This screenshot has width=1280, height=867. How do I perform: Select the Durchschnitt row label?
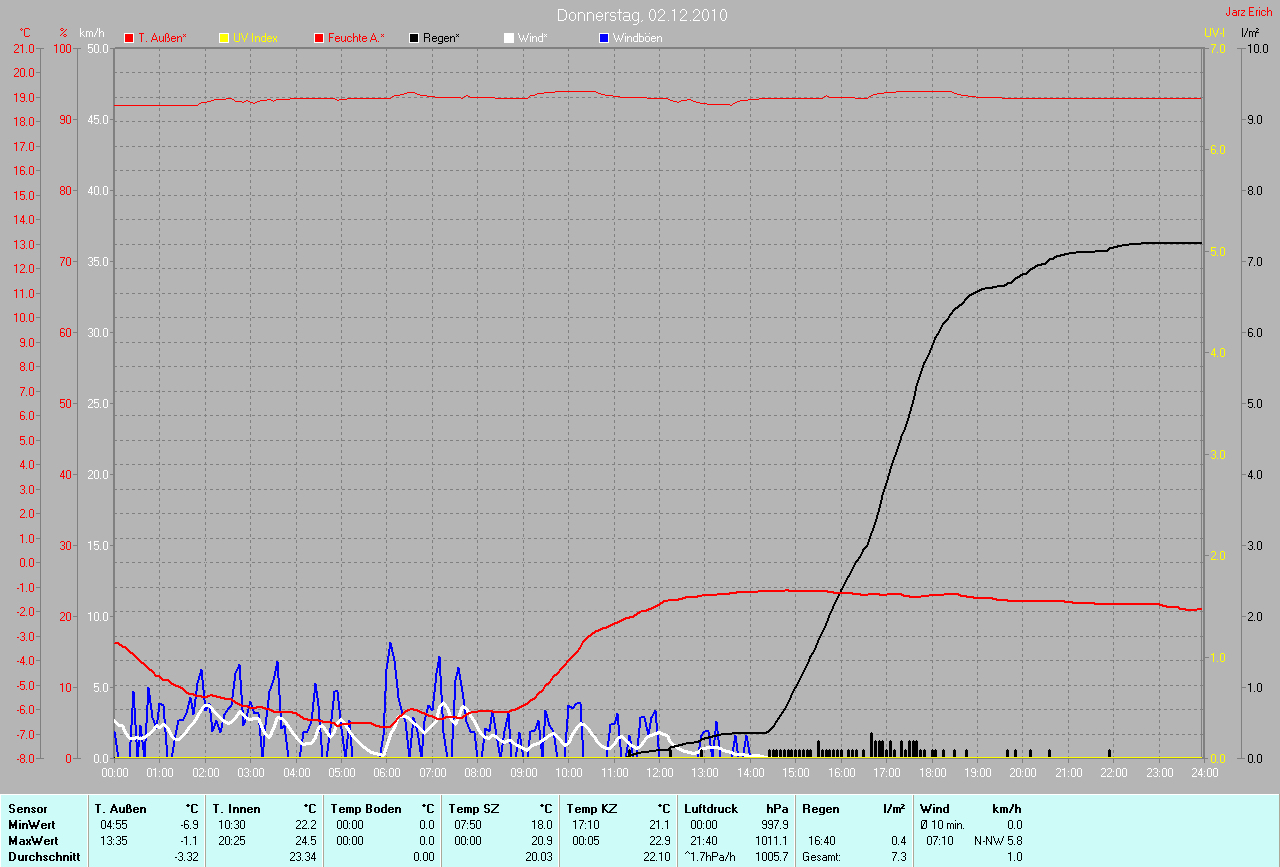pyautogui.click(x=44, y=856)
